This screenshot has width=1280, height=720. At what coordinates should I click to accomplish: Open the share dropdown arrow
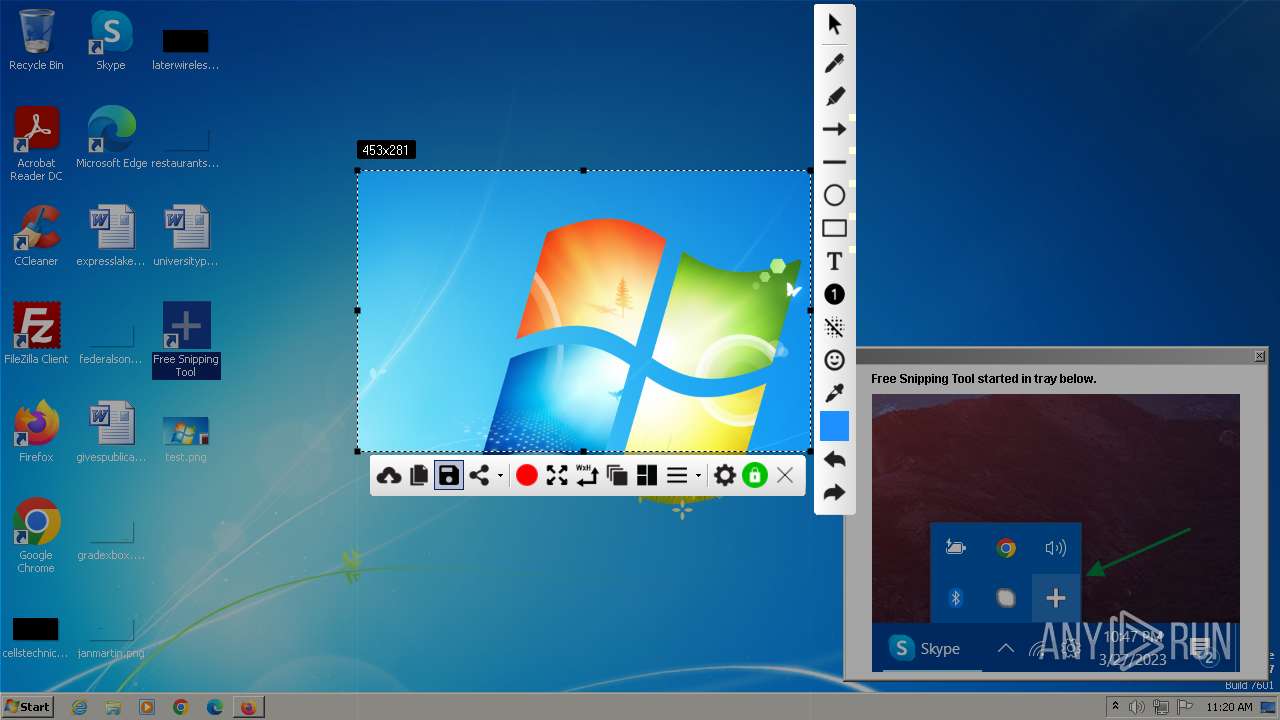pos(500,477)
